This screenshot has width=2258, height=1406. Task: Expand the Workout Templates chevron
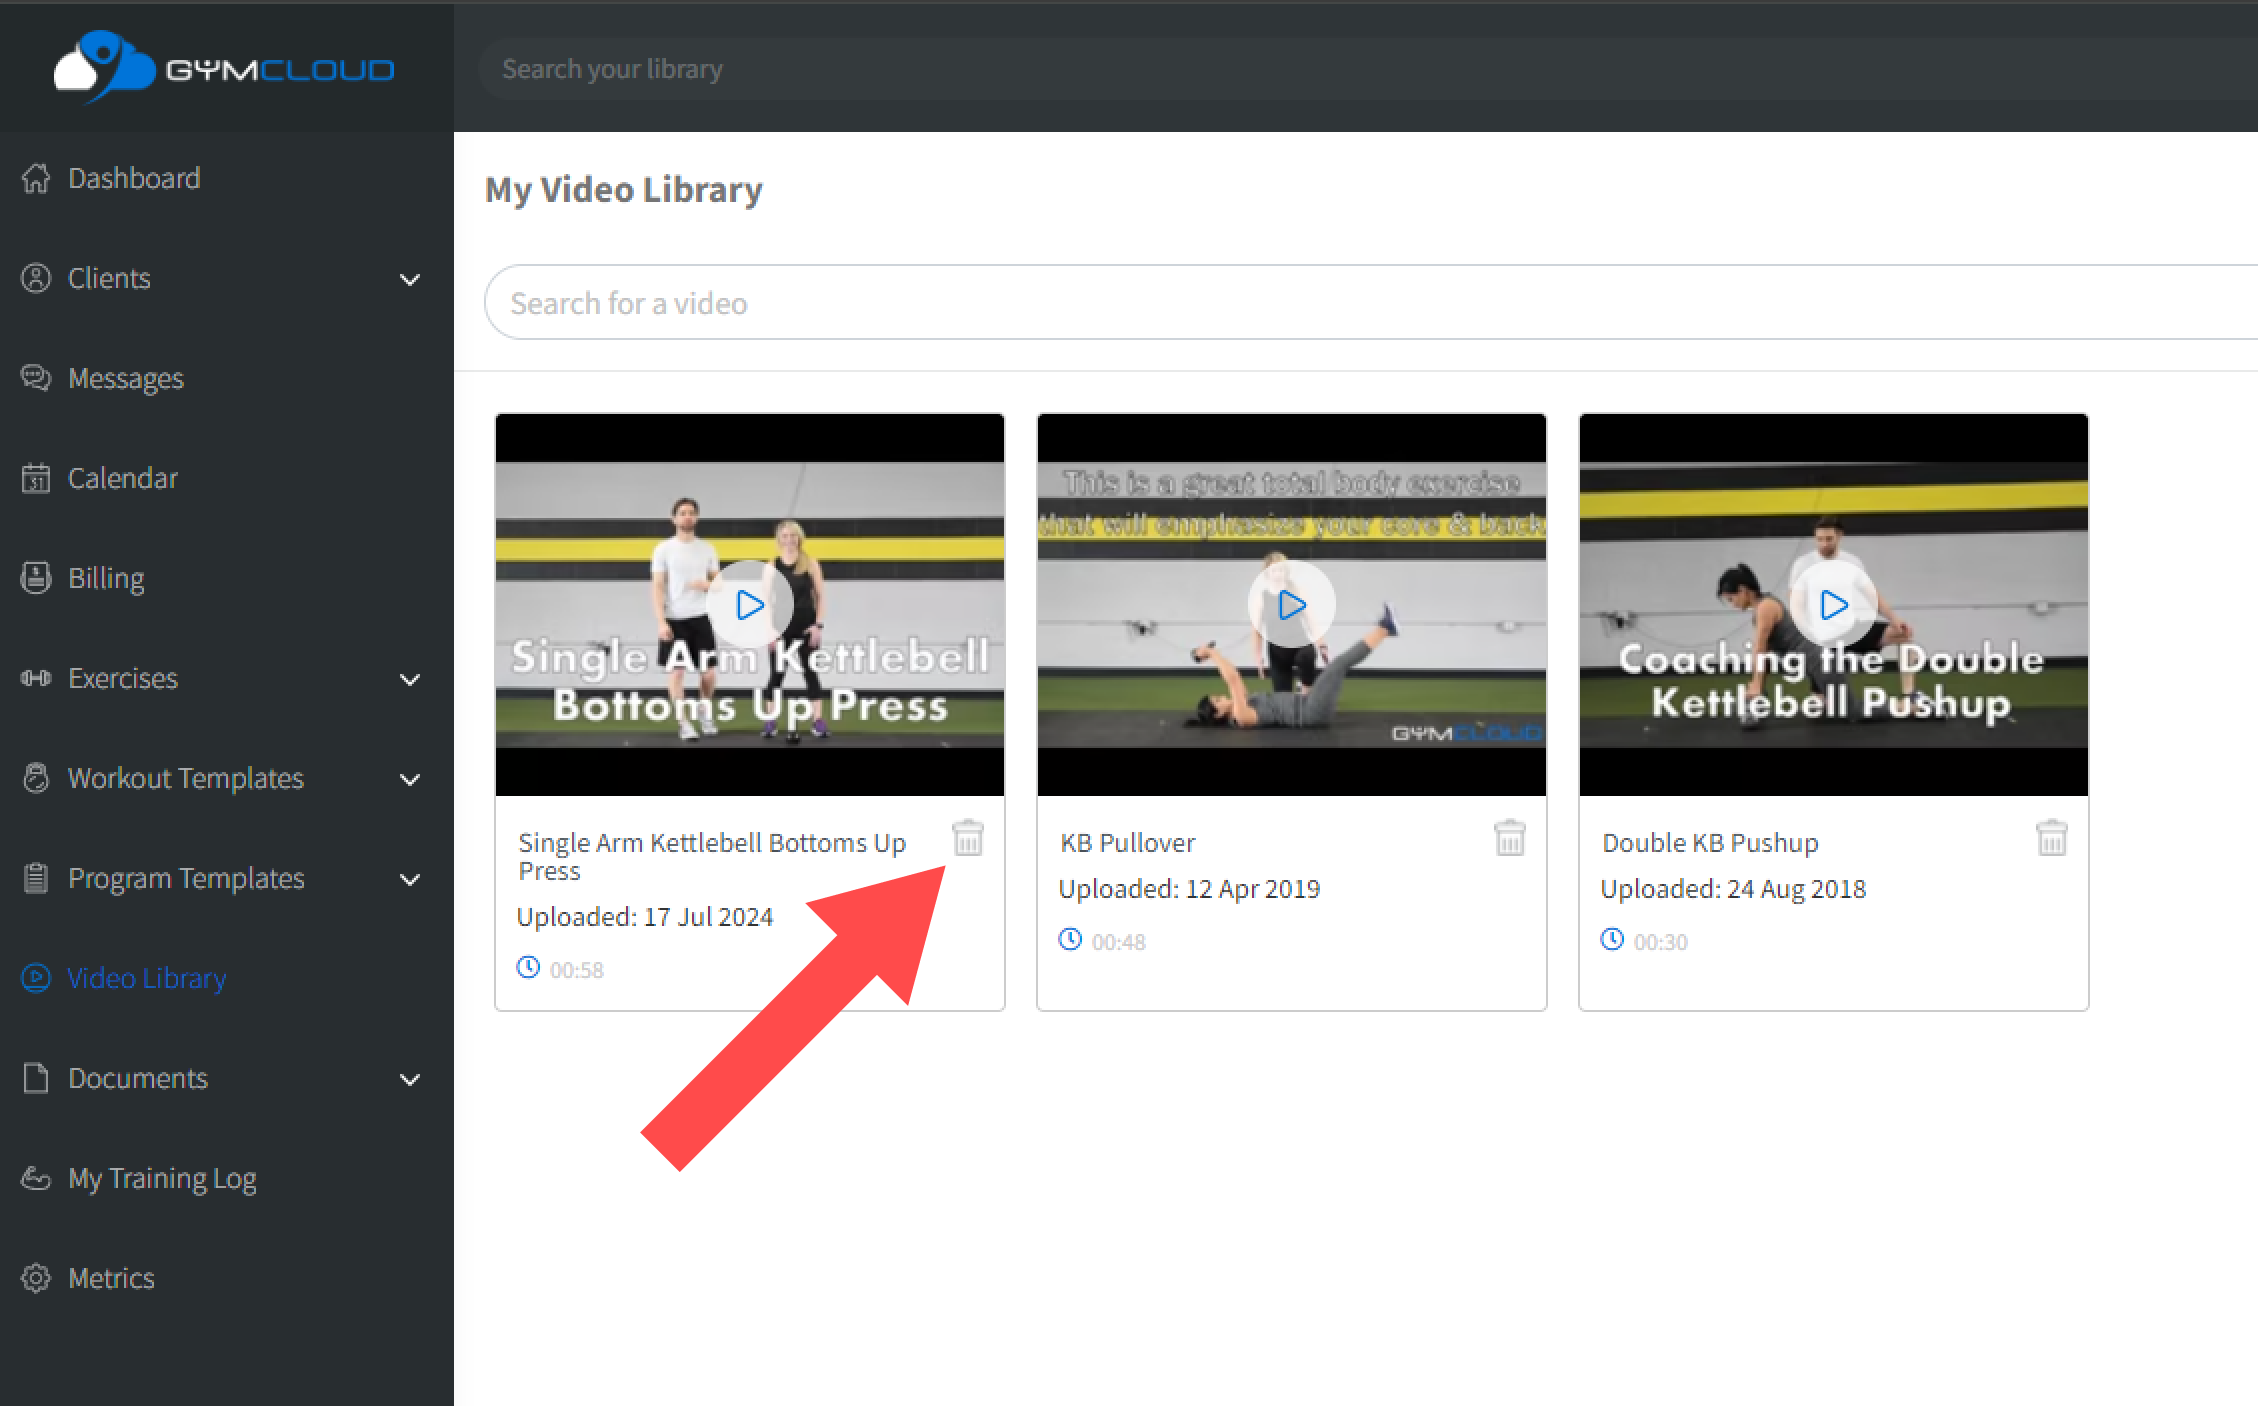(410, 779)
